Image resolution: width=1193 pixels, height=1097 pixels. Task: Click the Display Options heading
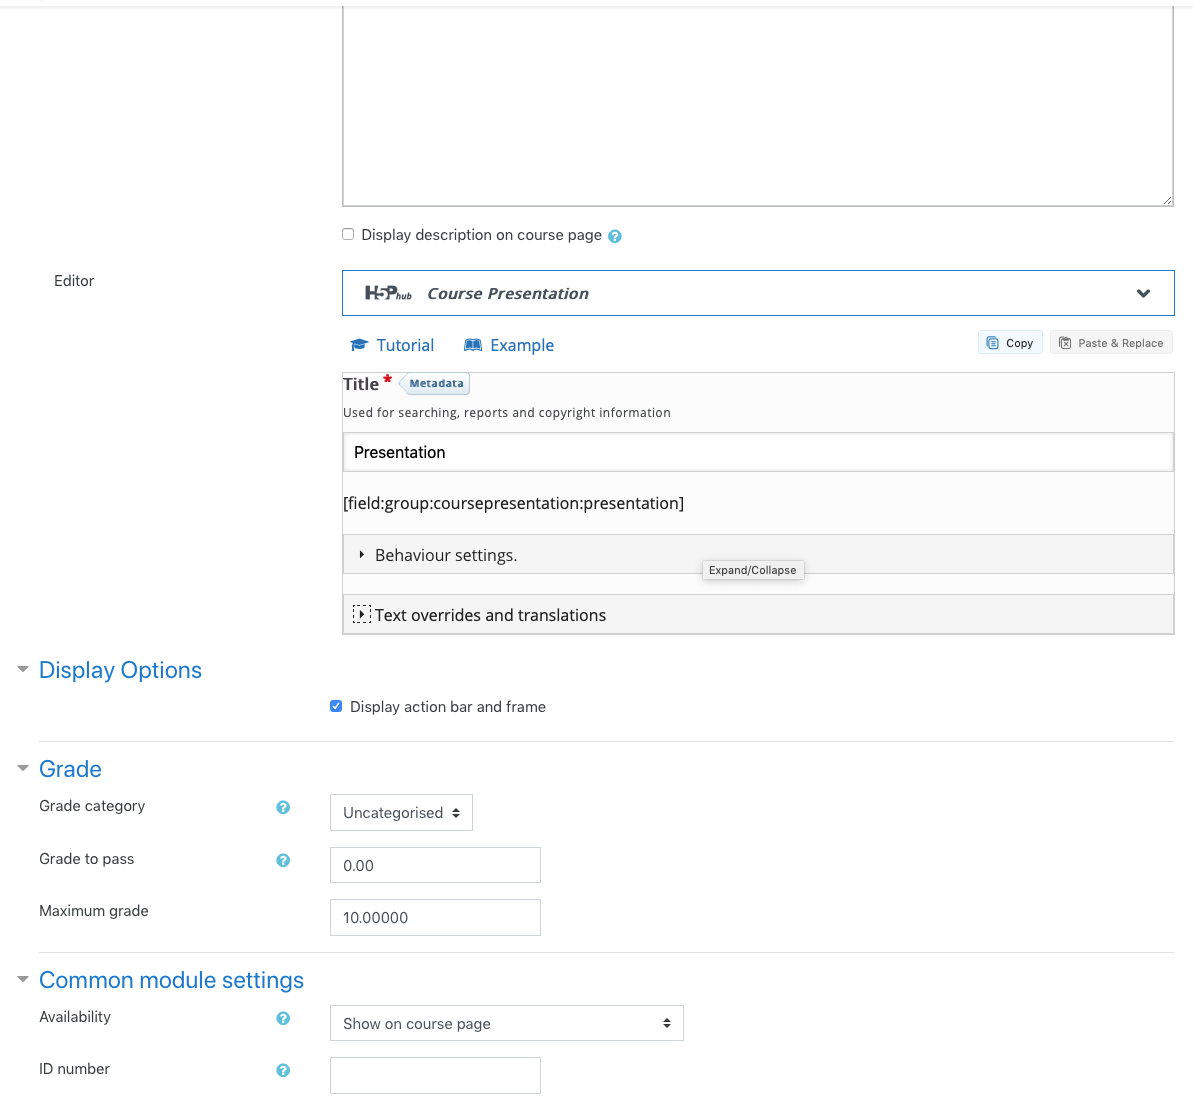click(x=120, y=670)
